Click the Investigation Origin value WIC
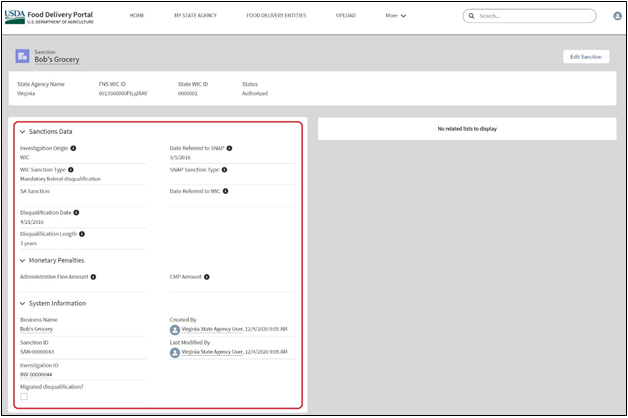Image resolution: width=628 pixels, height=418 pixels. 25,157
